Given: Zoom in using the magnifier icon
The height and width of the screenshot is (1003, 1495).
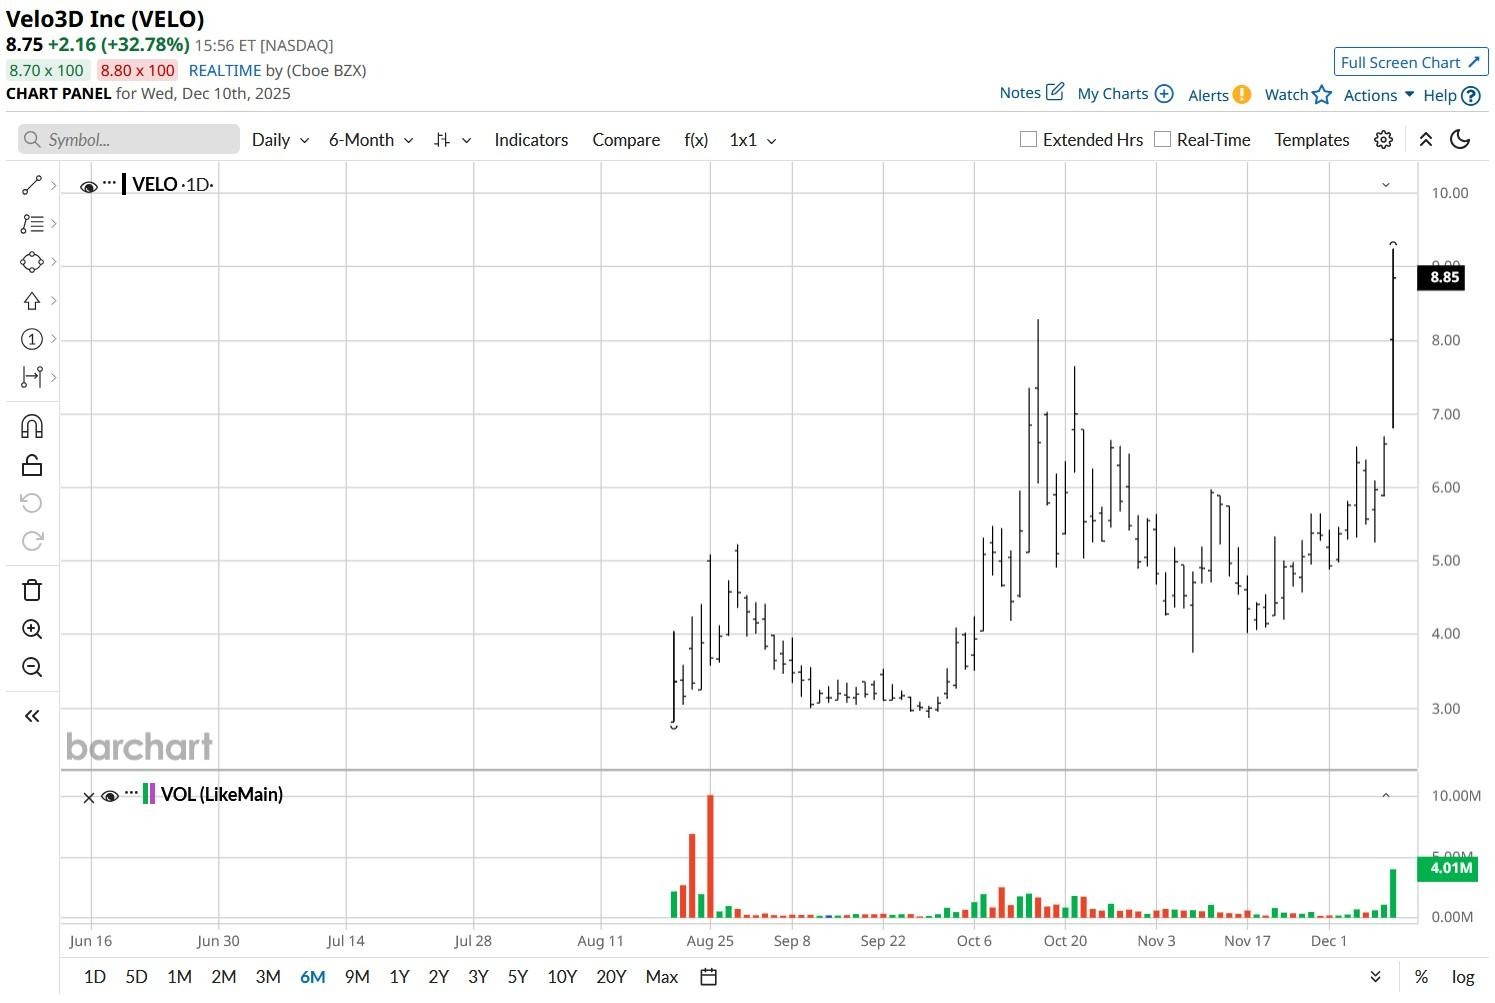Looking at the screenshot, I should (31, 629).
